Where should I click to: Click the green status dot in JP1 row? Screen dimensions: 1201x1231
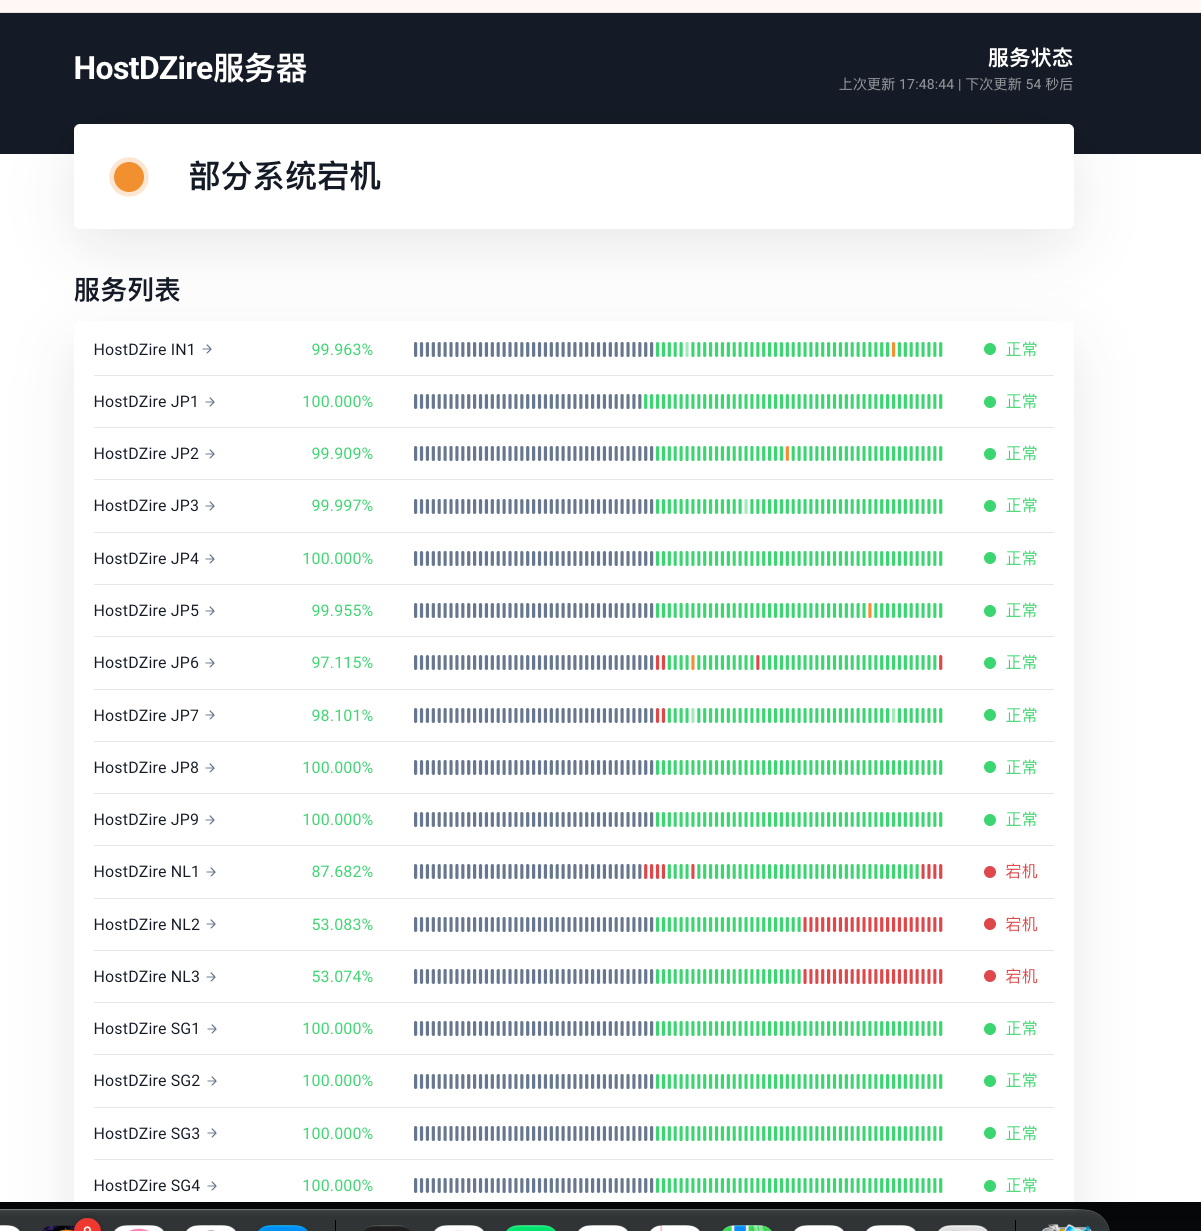990,401
